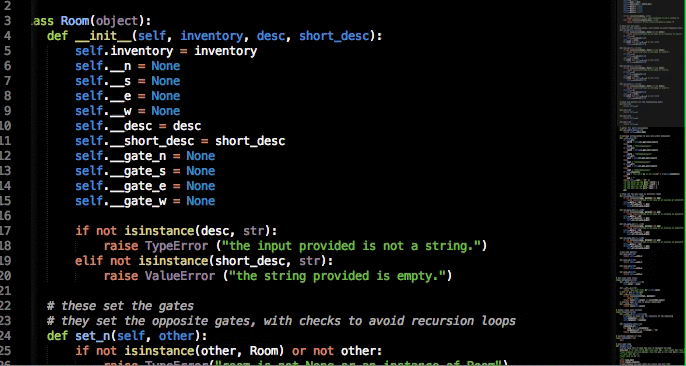Click comment about avoiding recursion loops
The height and width of the screenshot is (366, 686).
point(281,321)
